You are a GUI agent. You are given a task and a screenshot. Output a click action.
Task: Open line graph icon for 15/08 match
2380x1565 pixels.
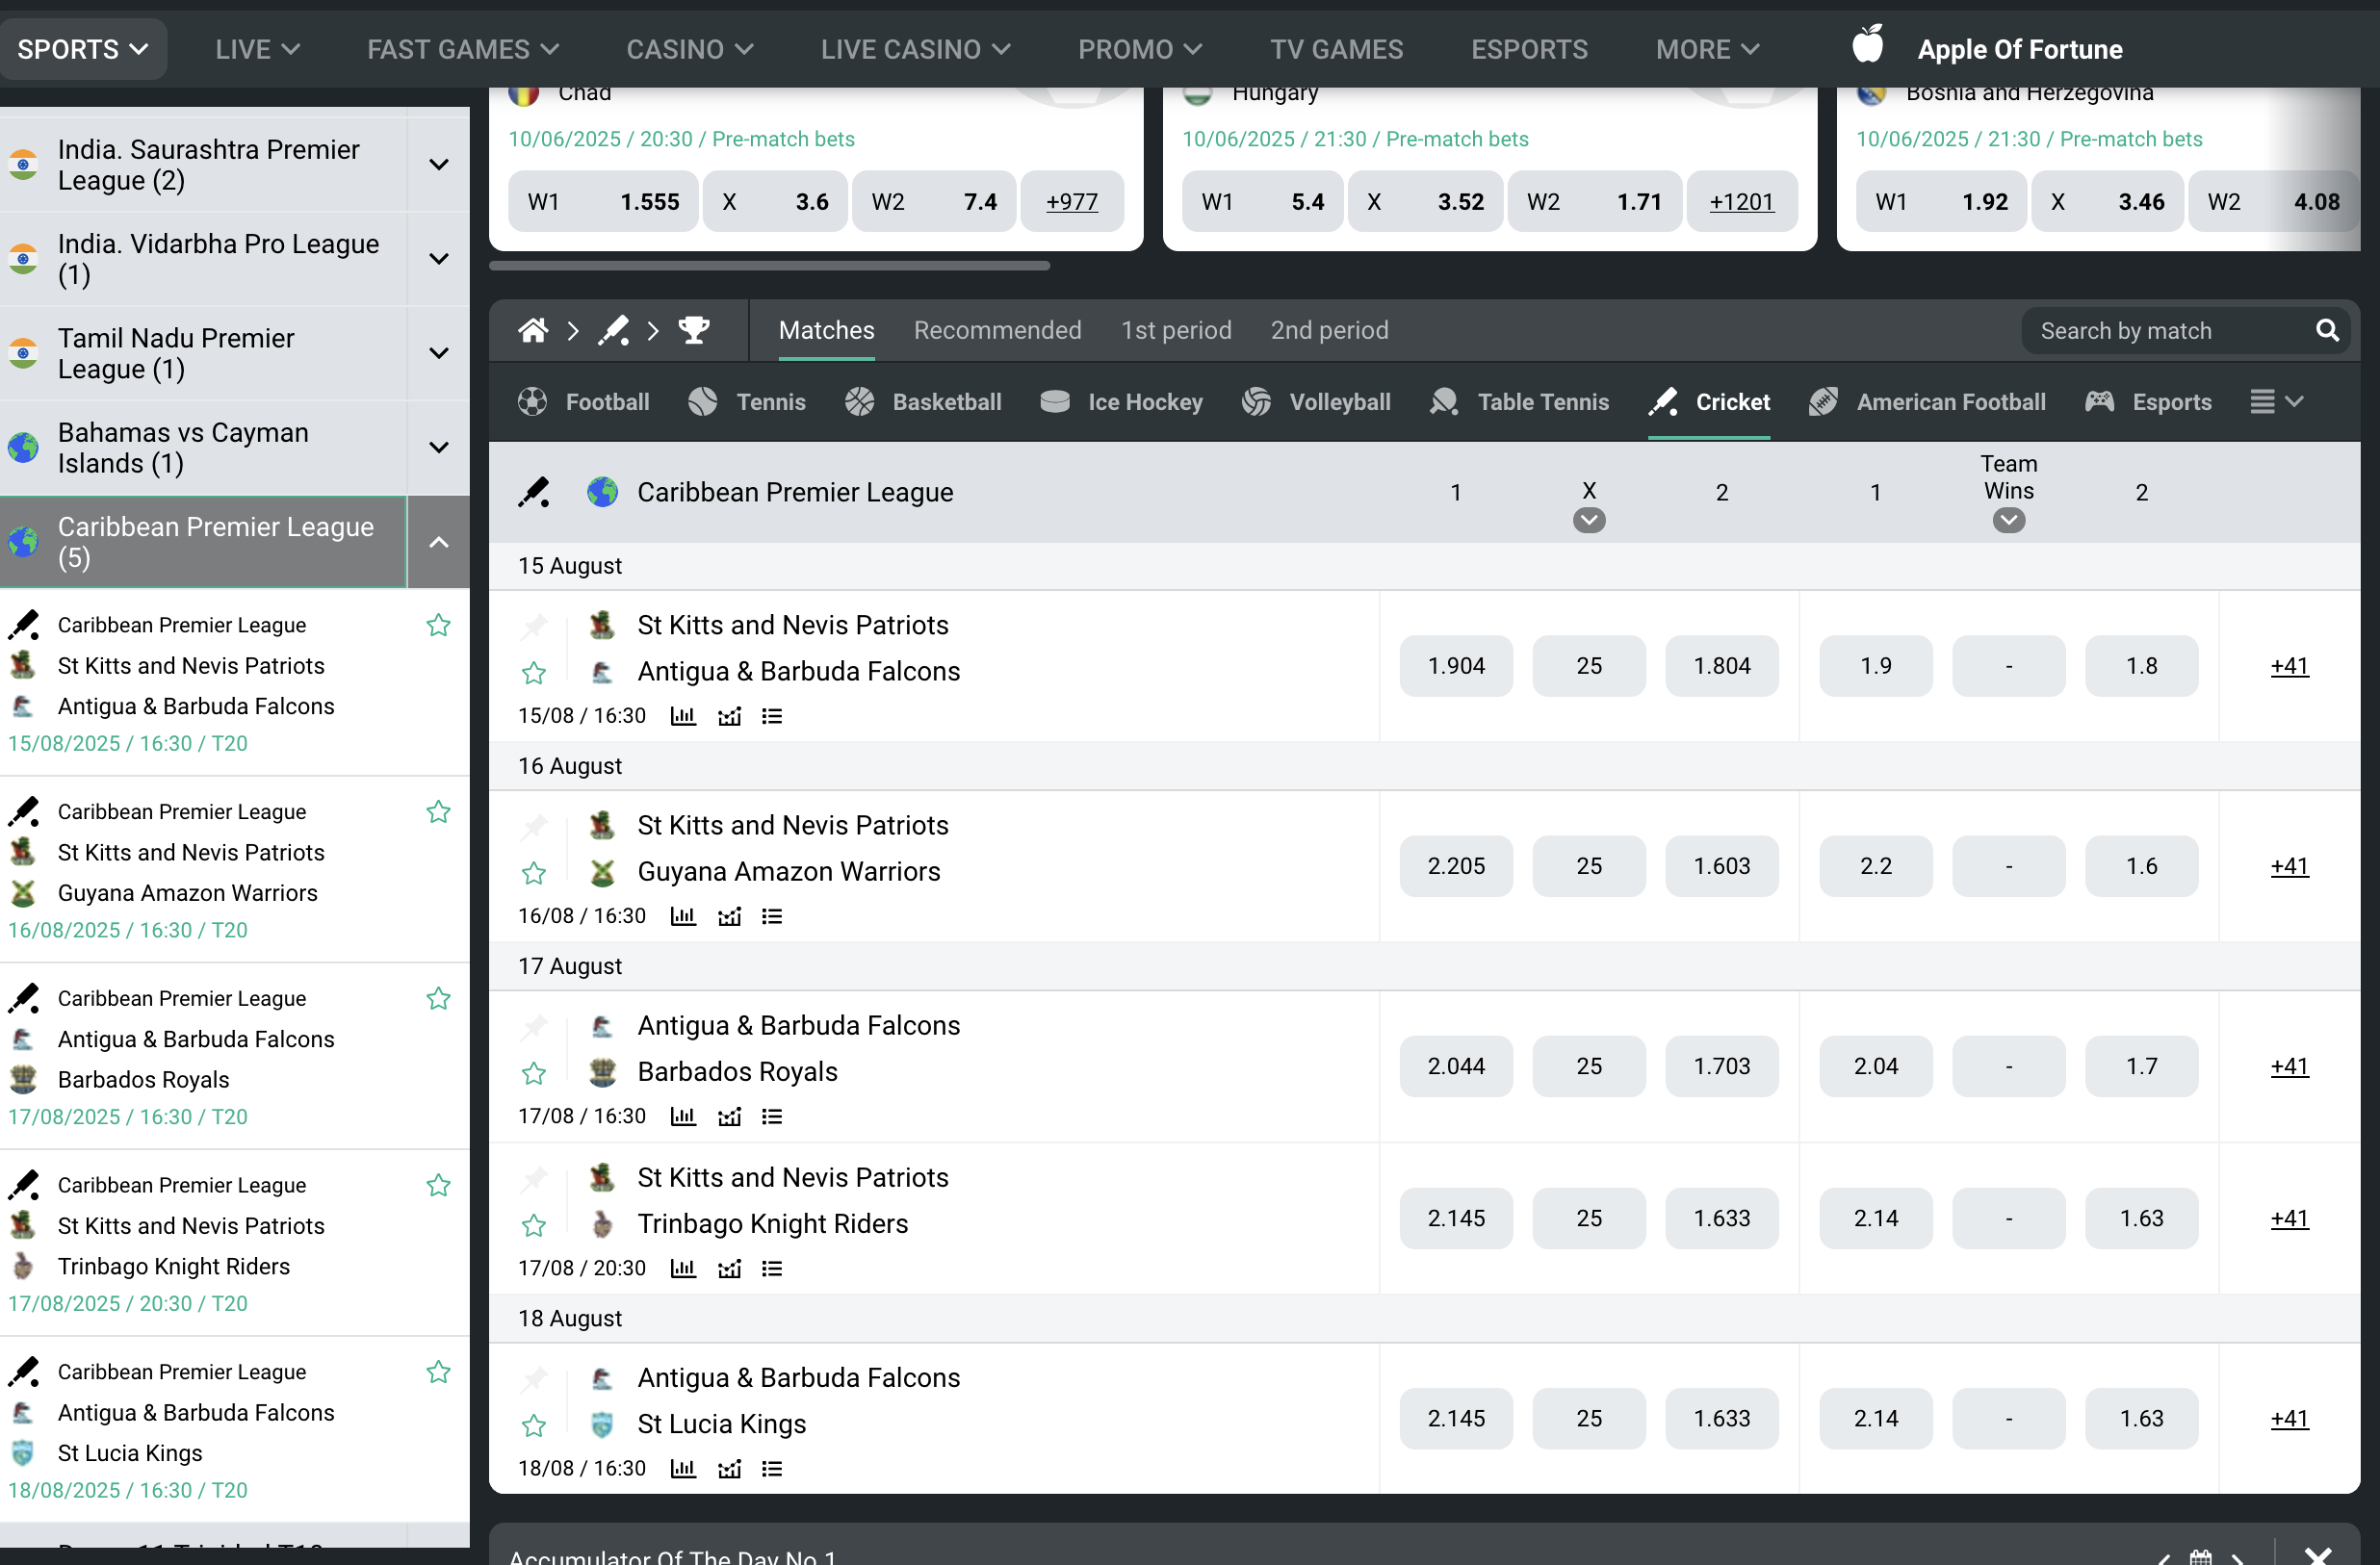[x=729, y=716]
